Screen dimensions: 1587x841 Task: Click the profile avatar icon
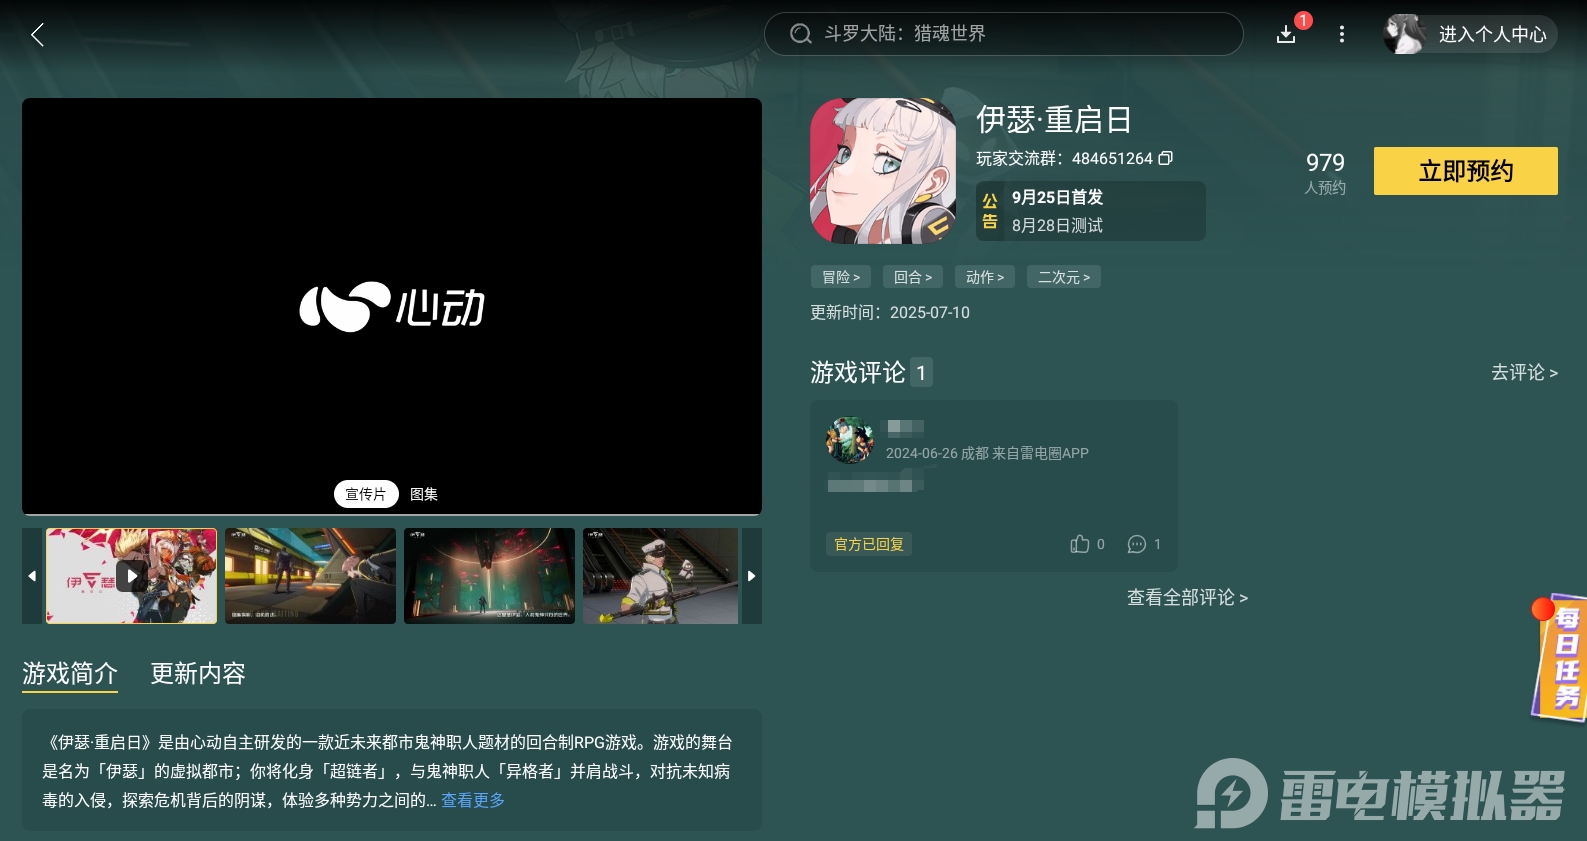(1404, 34)
